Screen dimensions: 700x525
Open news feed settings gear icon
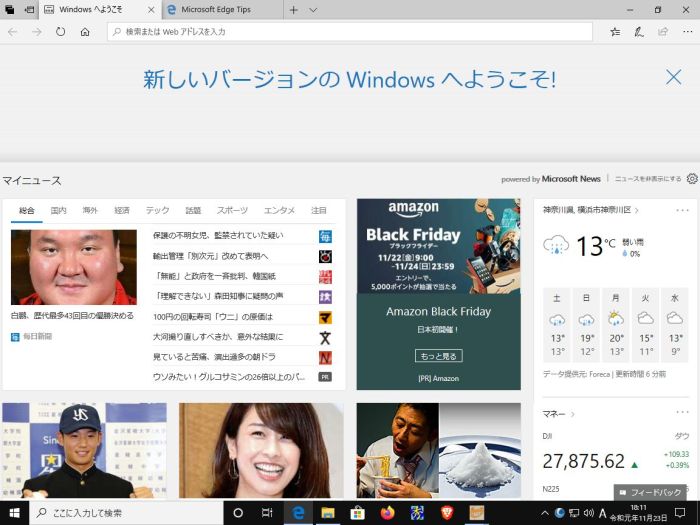point(692,179)
